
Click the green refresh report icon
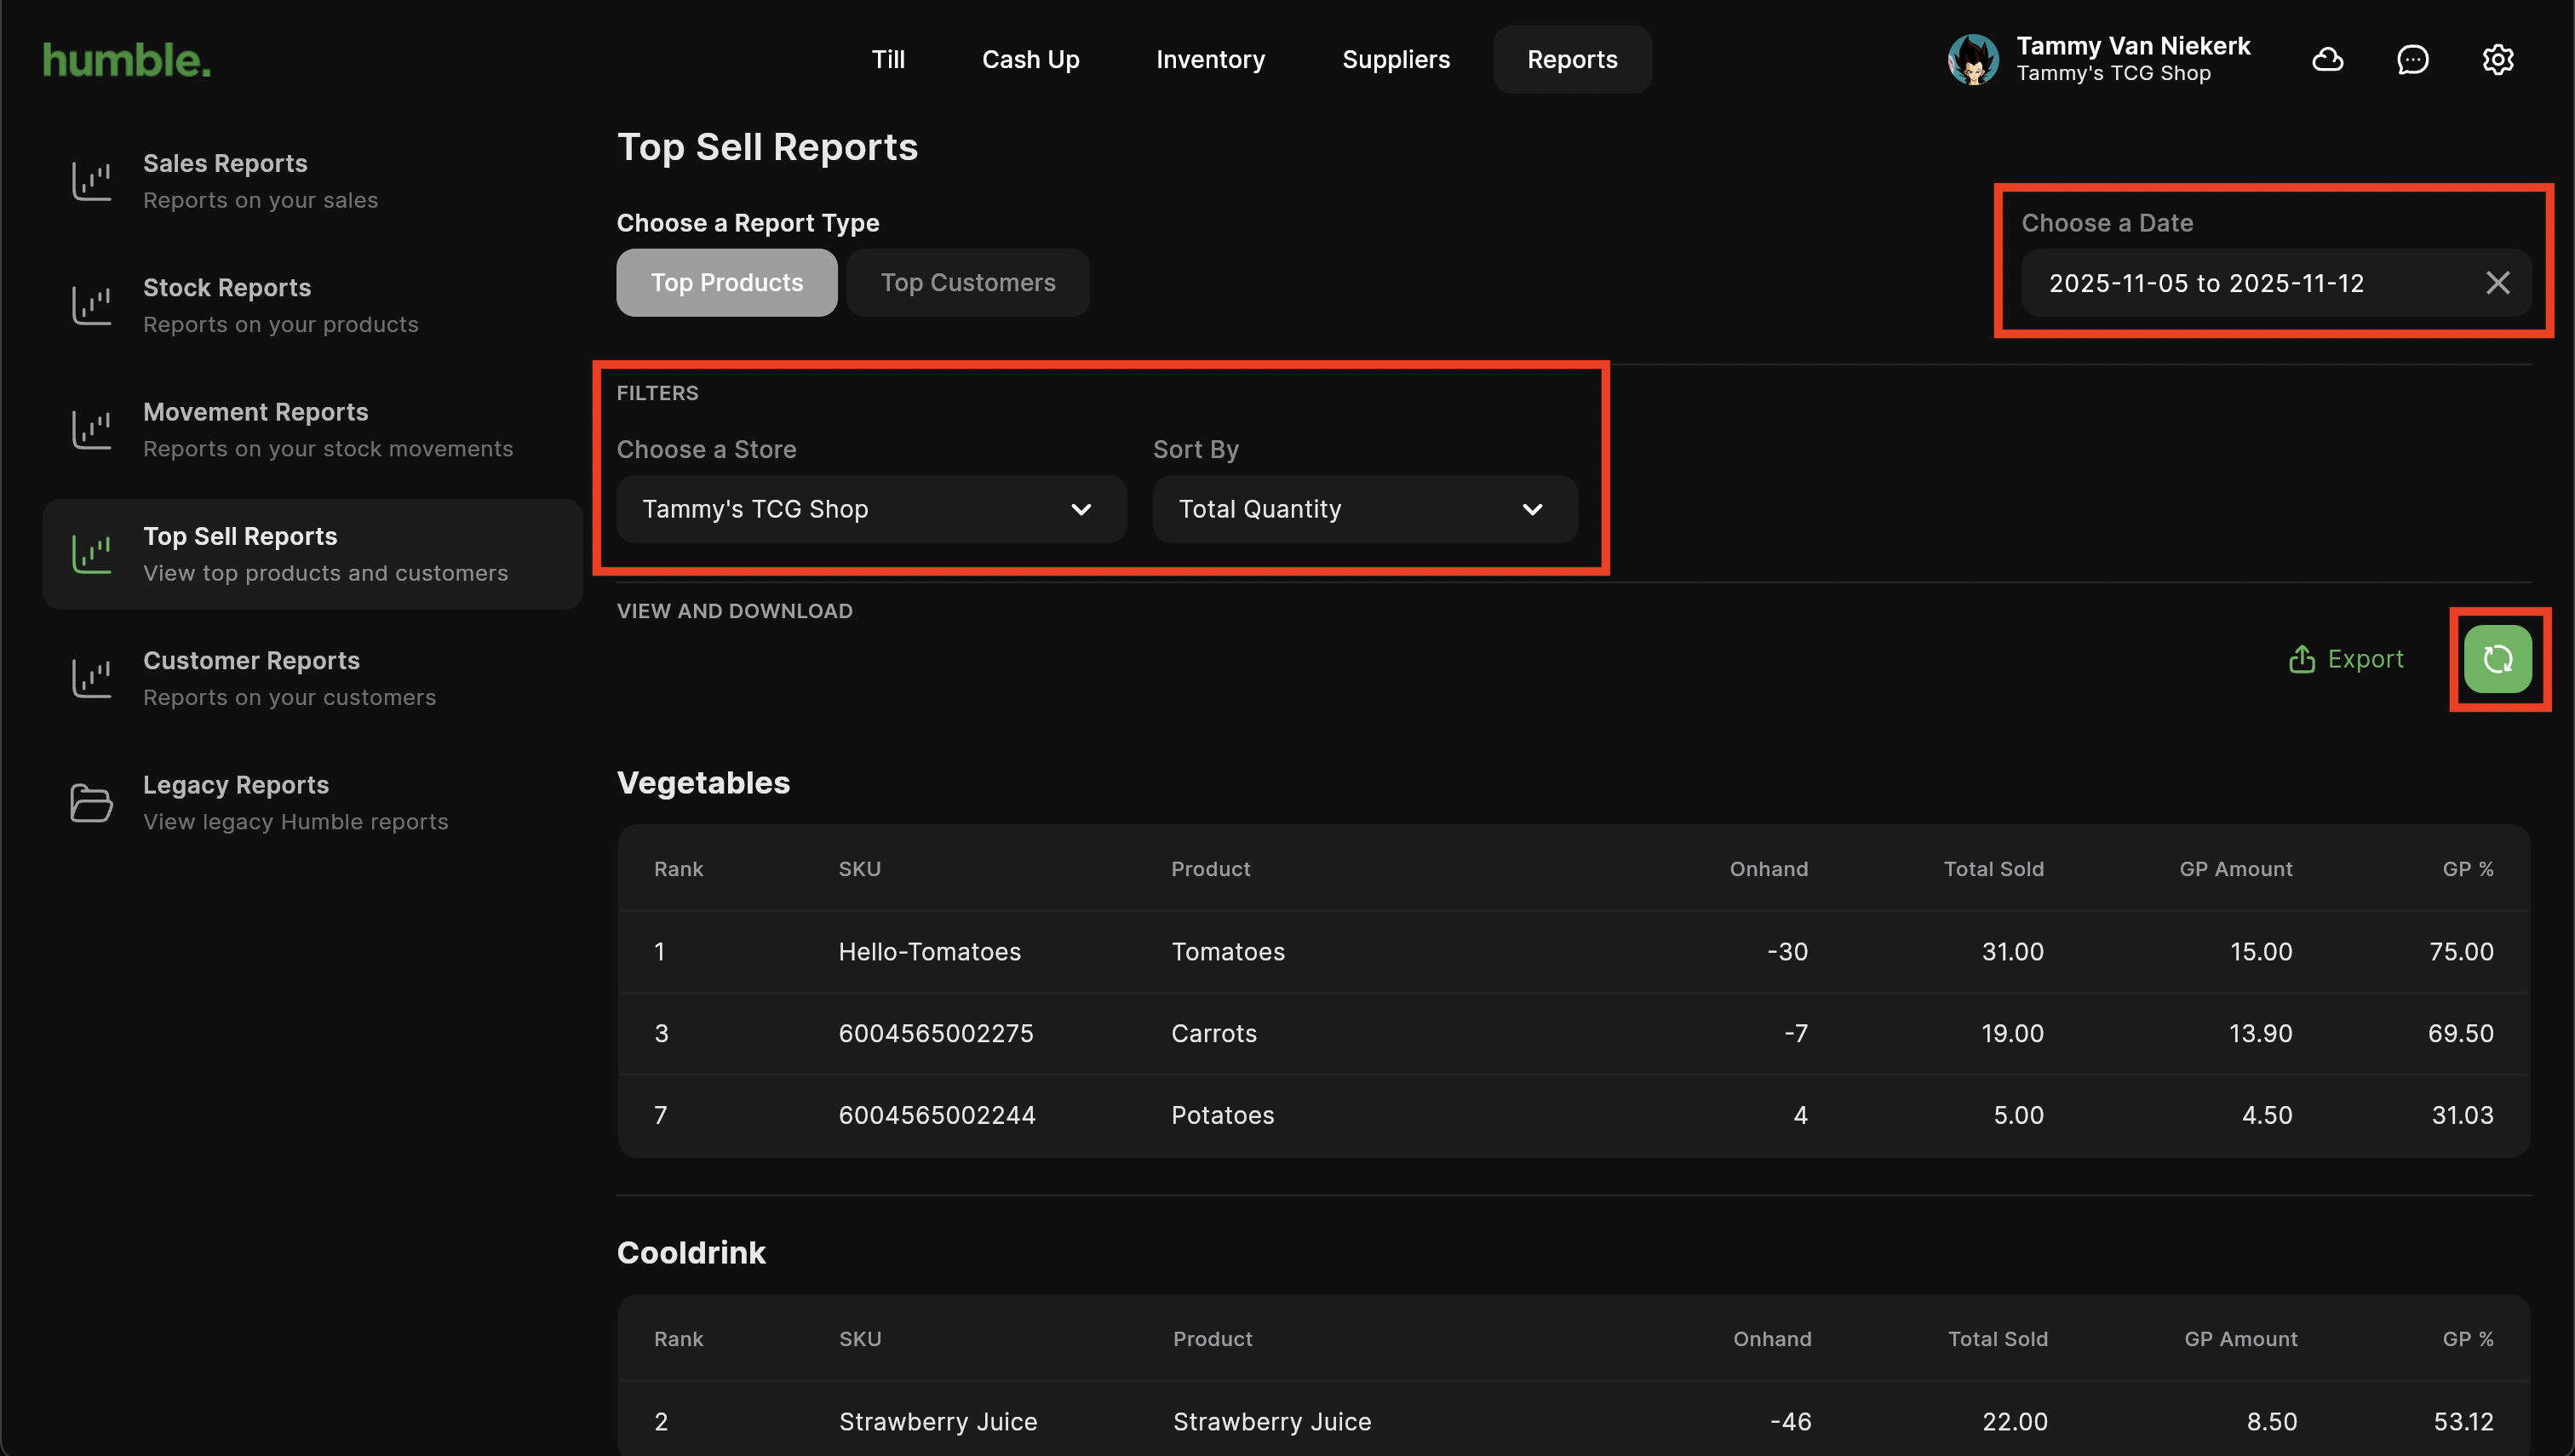(x=2497, y=659)
